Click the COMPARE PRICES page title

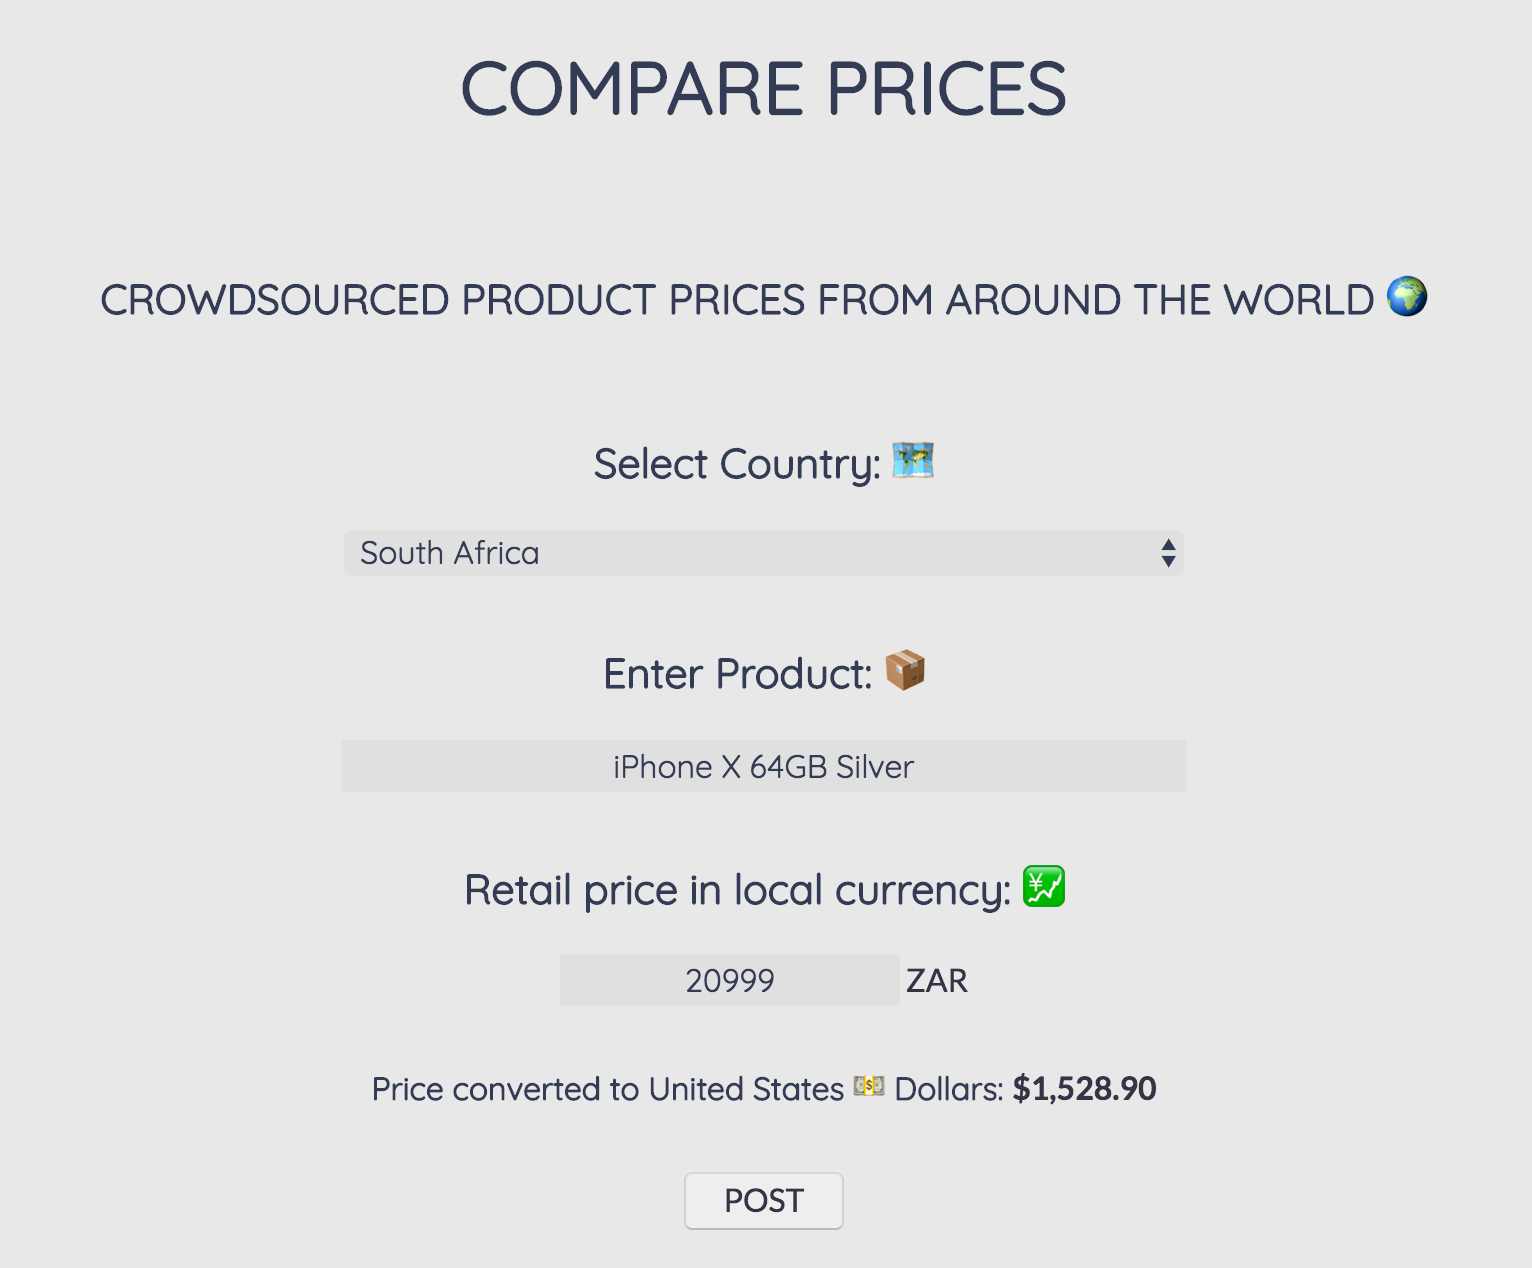tap(763, 88)
